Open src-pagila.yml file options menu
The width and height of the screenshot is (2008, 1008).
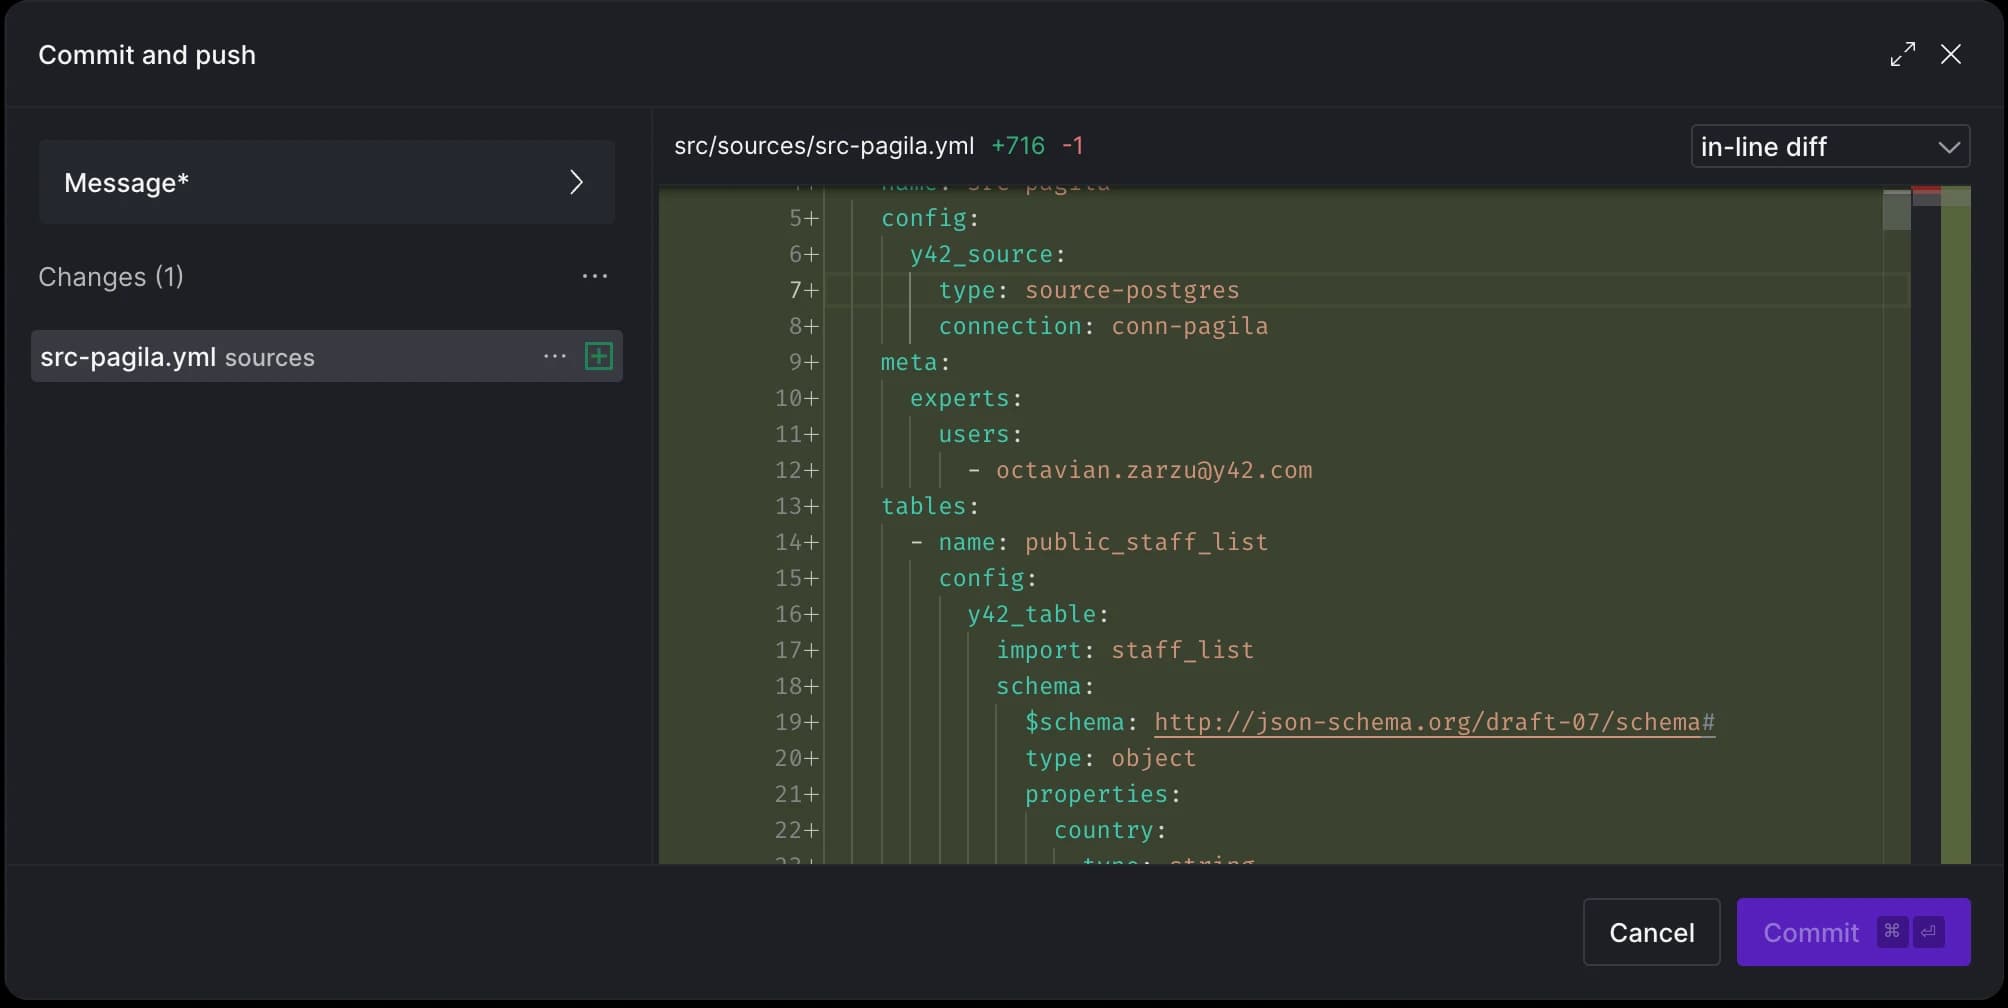click(x=554, y=356)
